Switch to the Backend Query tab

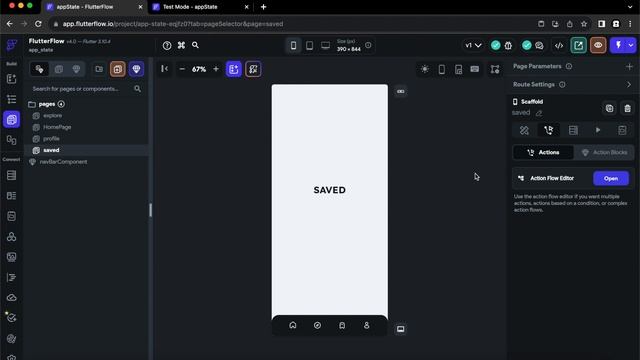tap(573, 130)
